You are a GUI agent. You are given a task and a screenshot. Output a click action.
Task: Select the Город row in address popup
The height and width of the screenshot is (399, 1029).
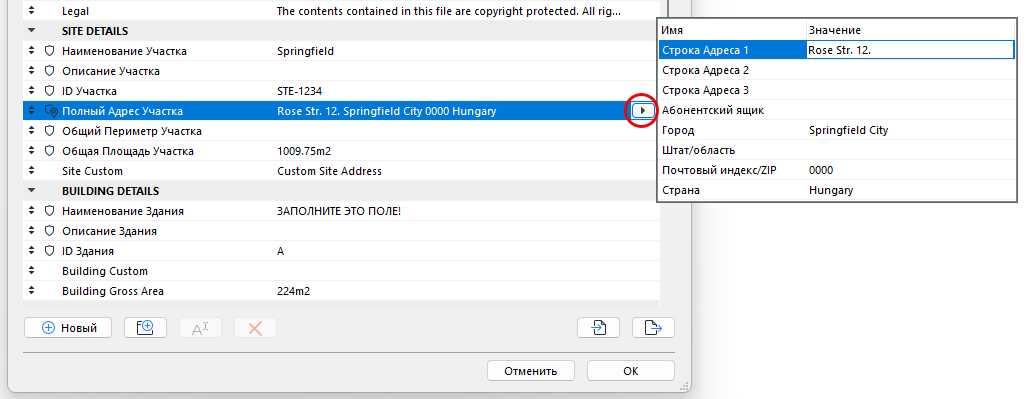tap(837, 130)
